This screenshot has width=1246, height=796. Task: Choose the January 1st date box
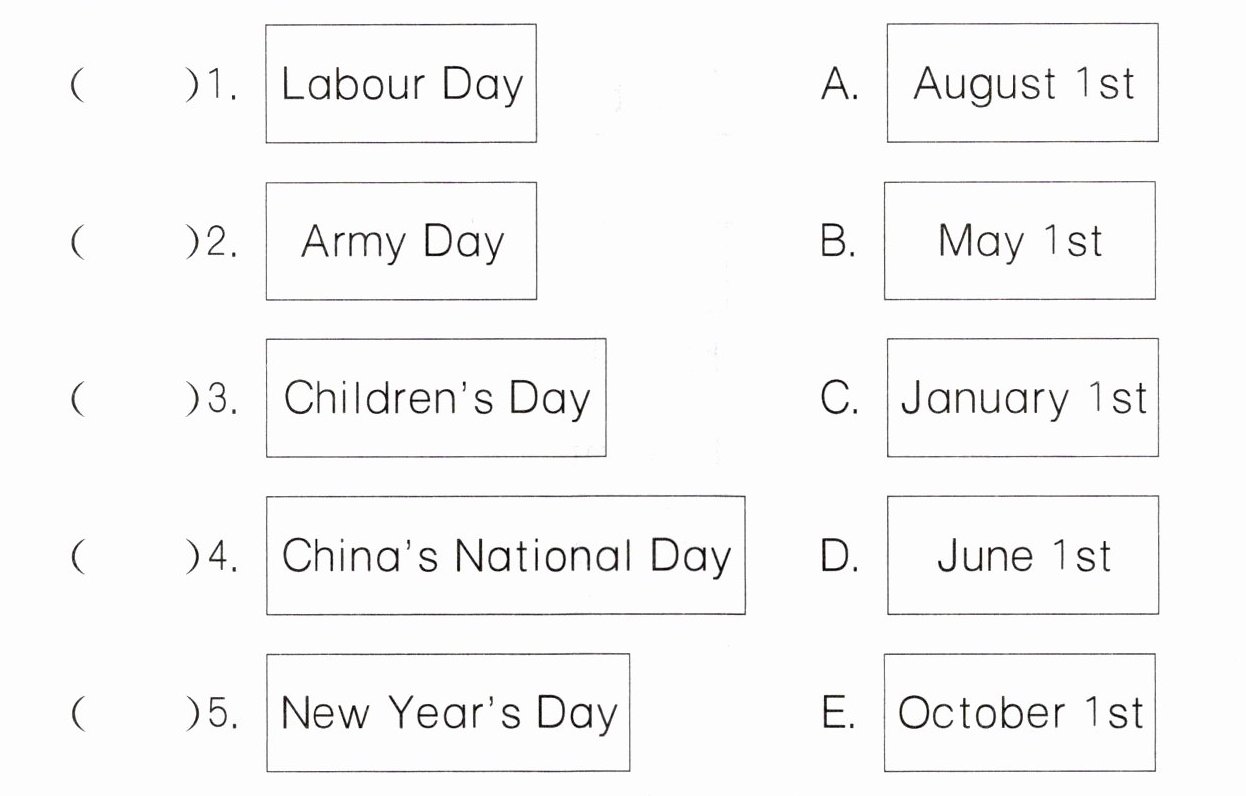tap(1022, 398)
